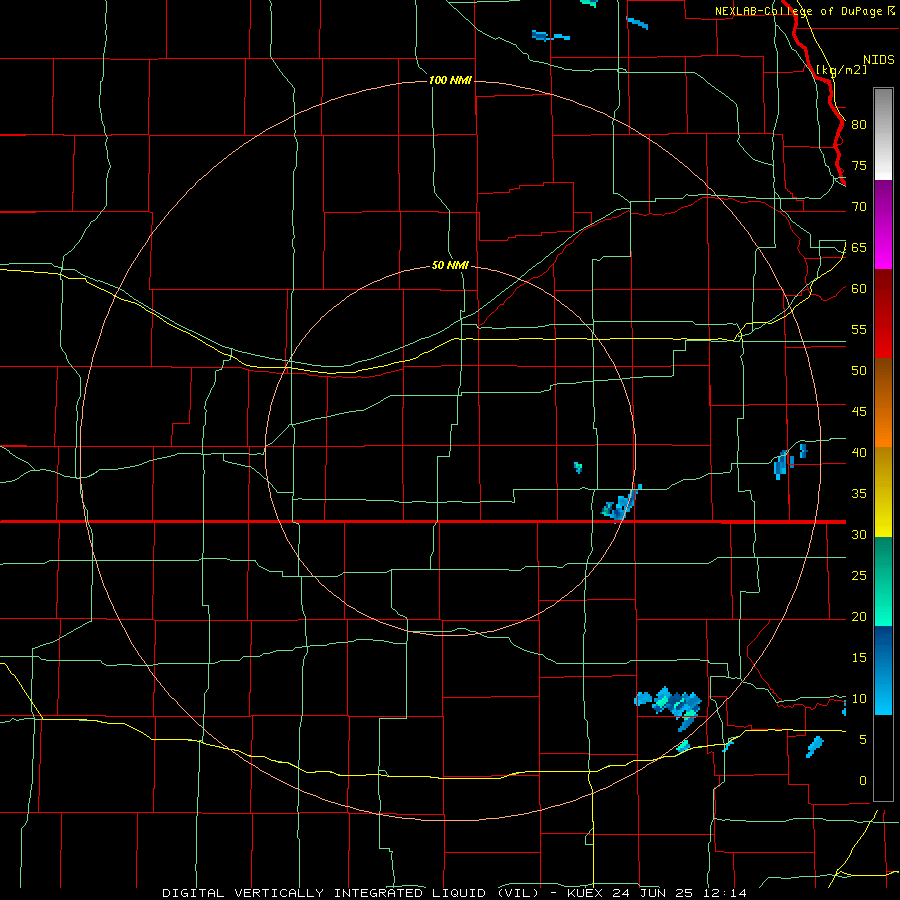Select the orange-brown segment of color bar
900x900 pixels.
[x=883, y=402]
